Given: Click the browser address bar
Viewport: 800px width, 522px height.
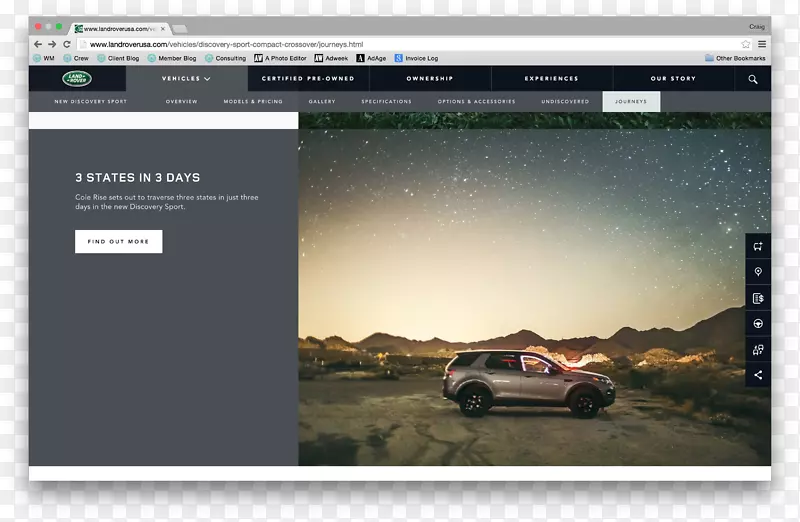Looking at the screenshot, I should [400, 44].
